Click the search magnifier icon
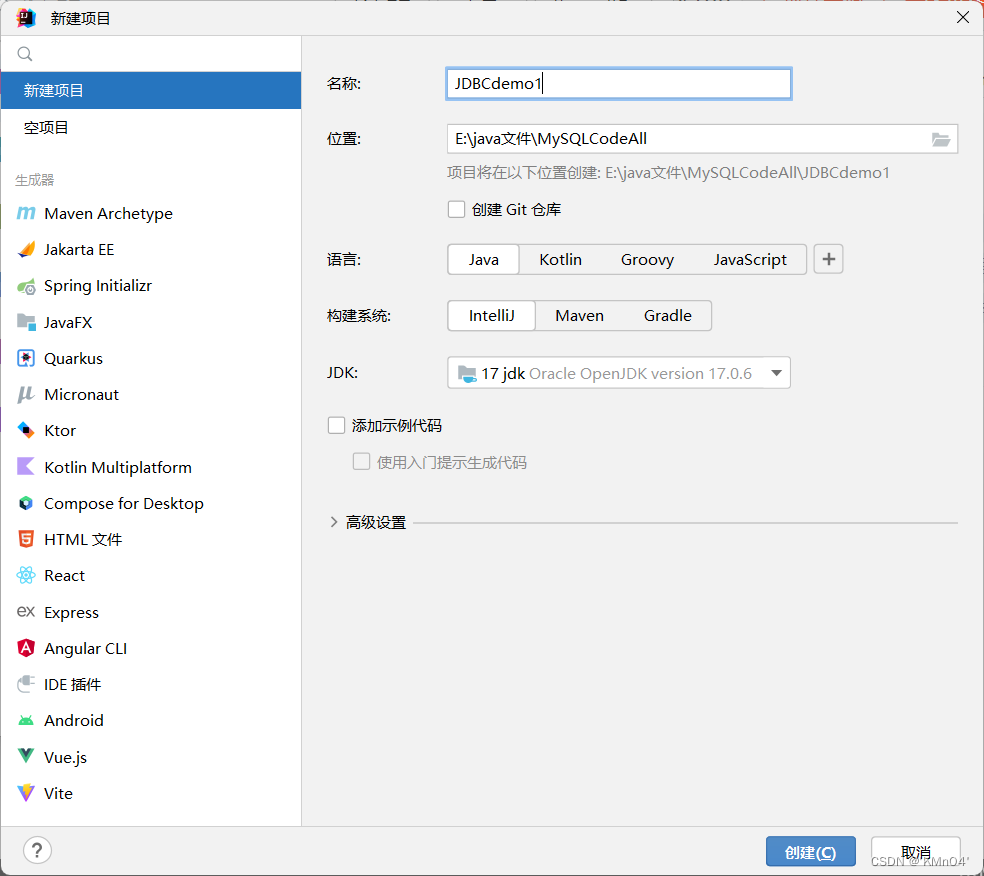984x876 pixels. [24, 54]
